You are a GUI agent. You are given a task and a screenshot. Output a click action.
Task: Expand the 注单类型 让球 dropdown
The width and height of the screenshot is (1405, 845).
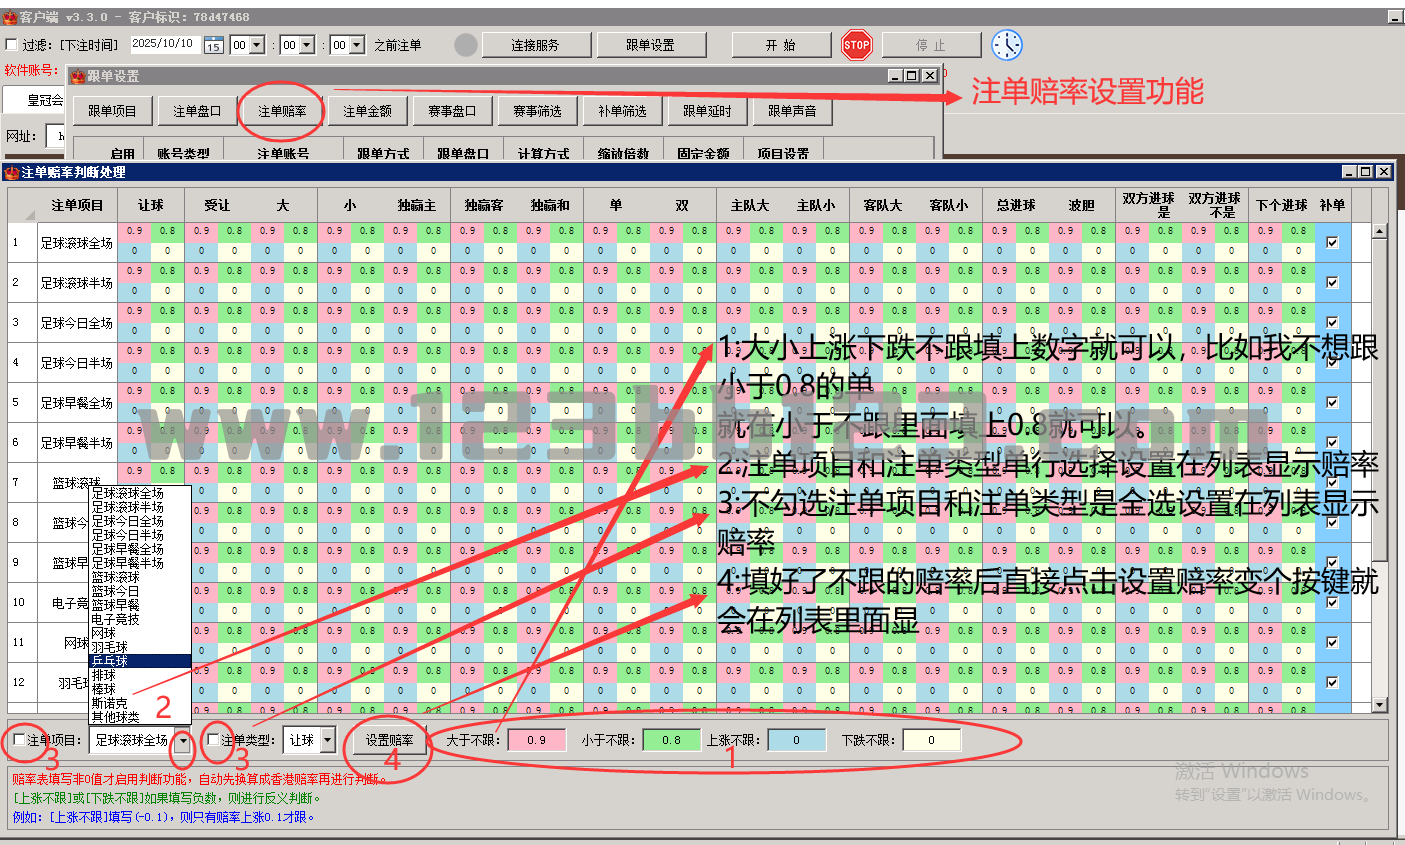(x=327, y=741)
